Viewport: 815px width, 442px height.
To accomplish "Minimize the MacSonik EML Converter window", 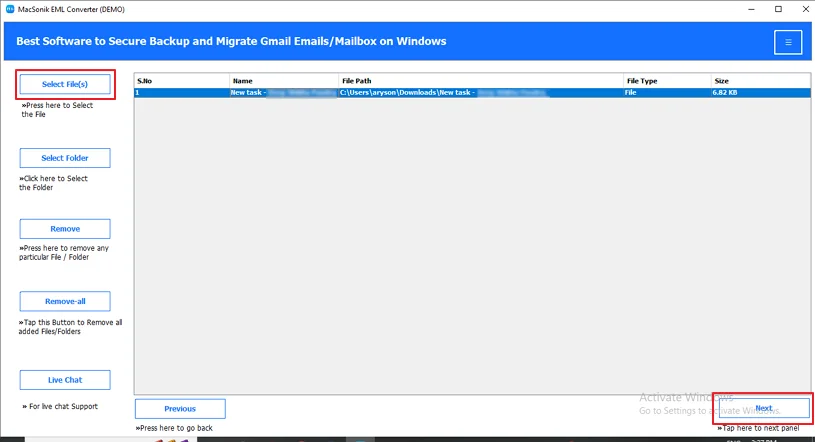I will [x=751, y=9].
